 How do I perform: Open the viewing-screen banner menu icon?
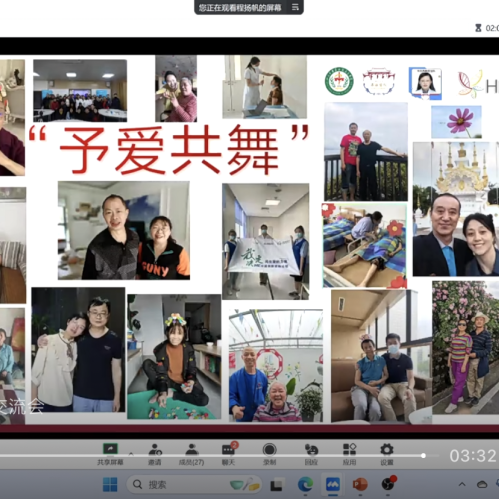(295, 7)
